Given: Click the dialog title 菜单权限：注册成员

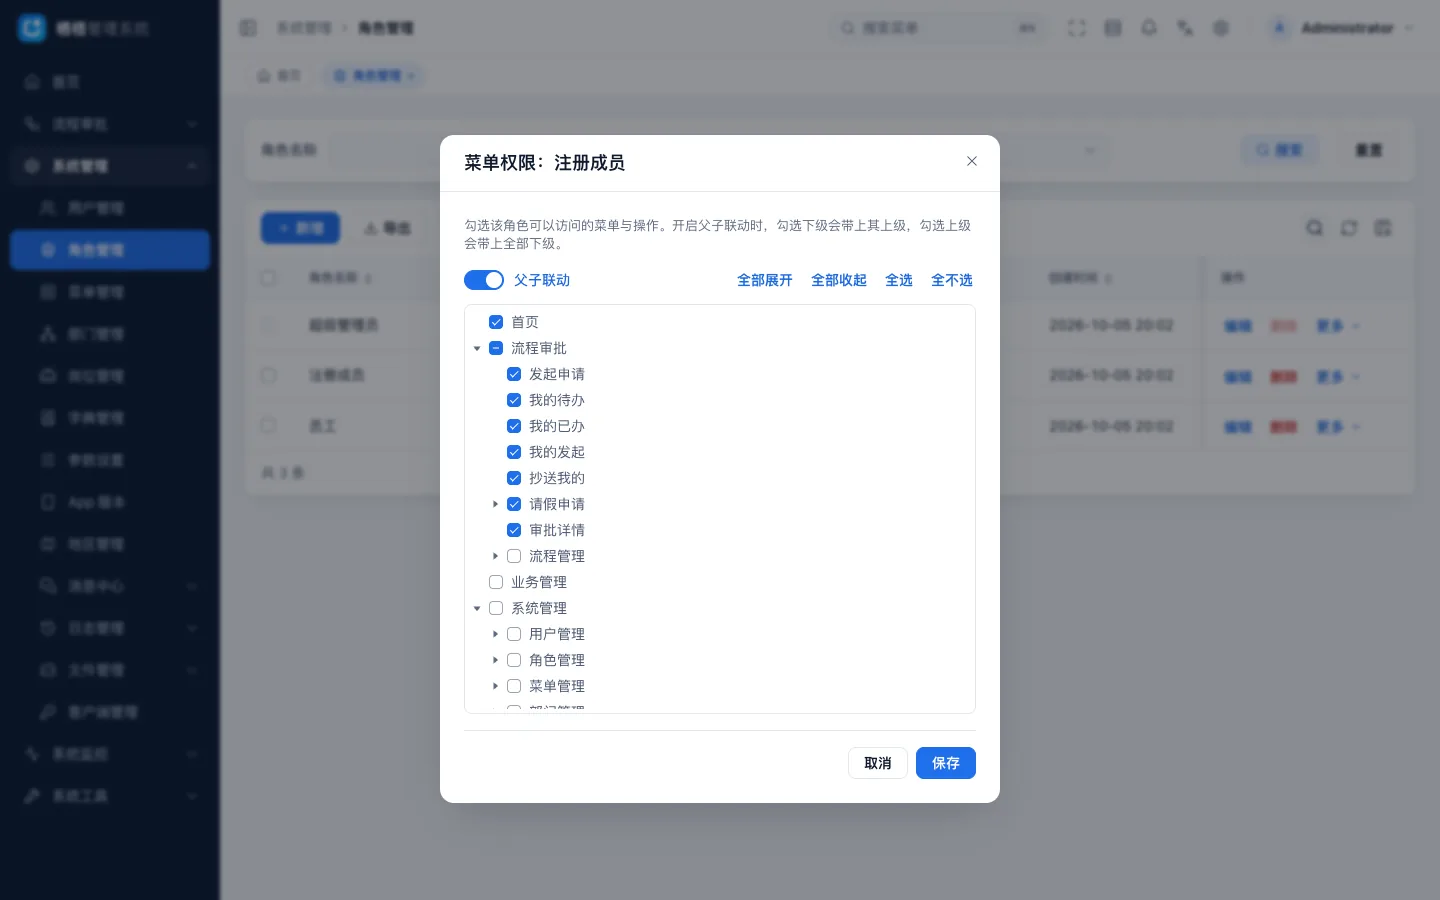Looking at the screenshot, I should click(545, 163).
